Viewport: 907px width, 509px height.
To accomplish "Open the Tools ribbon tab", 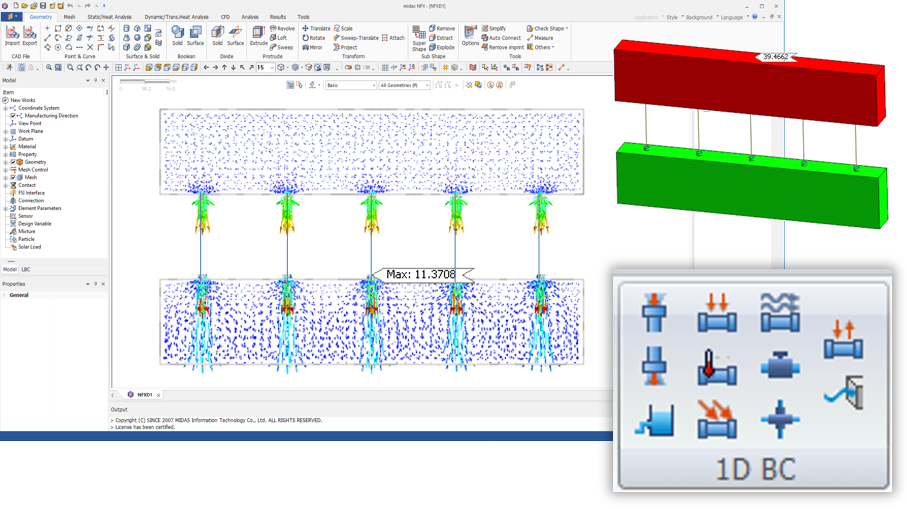I will (x=303, y=17).
